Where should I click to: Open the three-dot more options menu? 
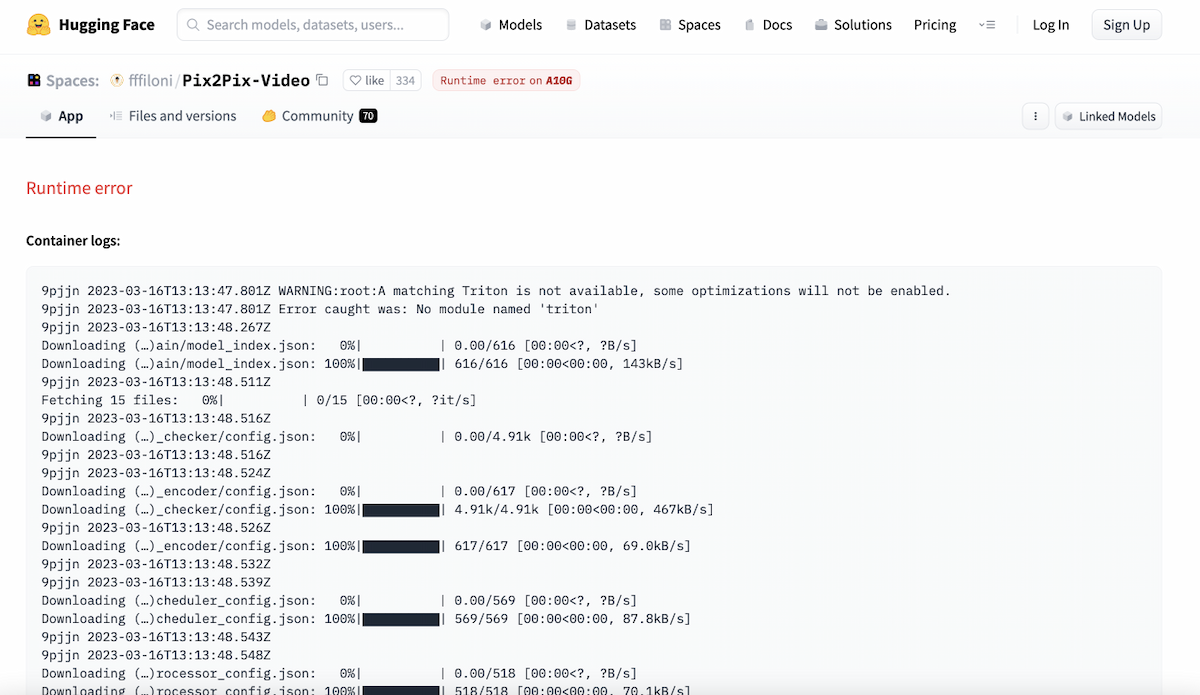click(x=1035, y=116)
